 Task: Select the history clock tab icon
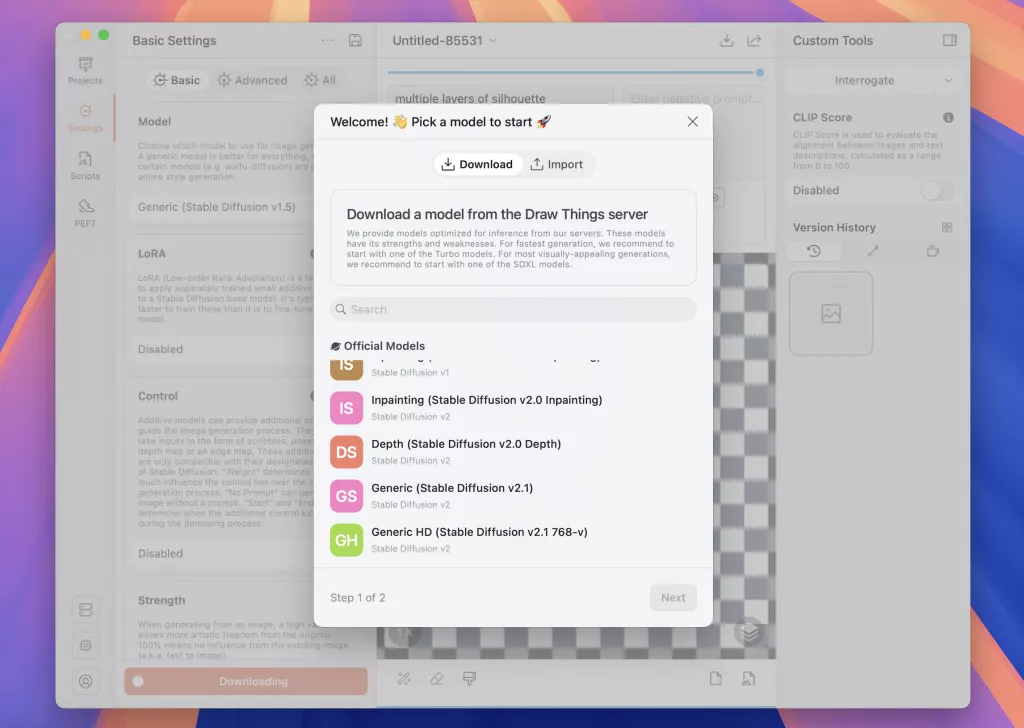pos(814,251)
